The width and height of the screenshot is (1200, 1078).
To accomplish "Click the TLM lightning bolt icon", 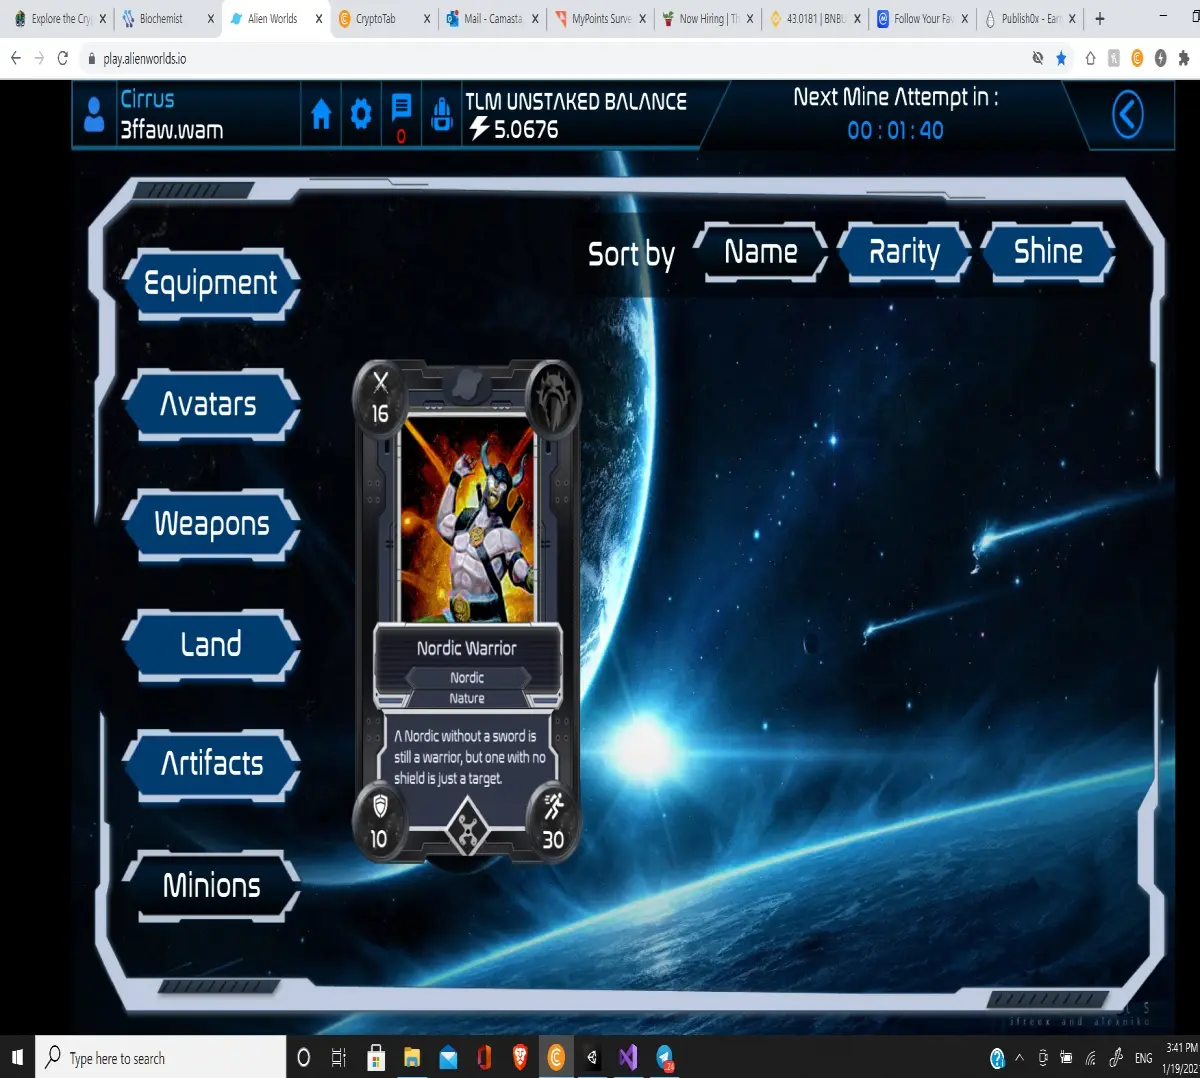I will [479, 128].
